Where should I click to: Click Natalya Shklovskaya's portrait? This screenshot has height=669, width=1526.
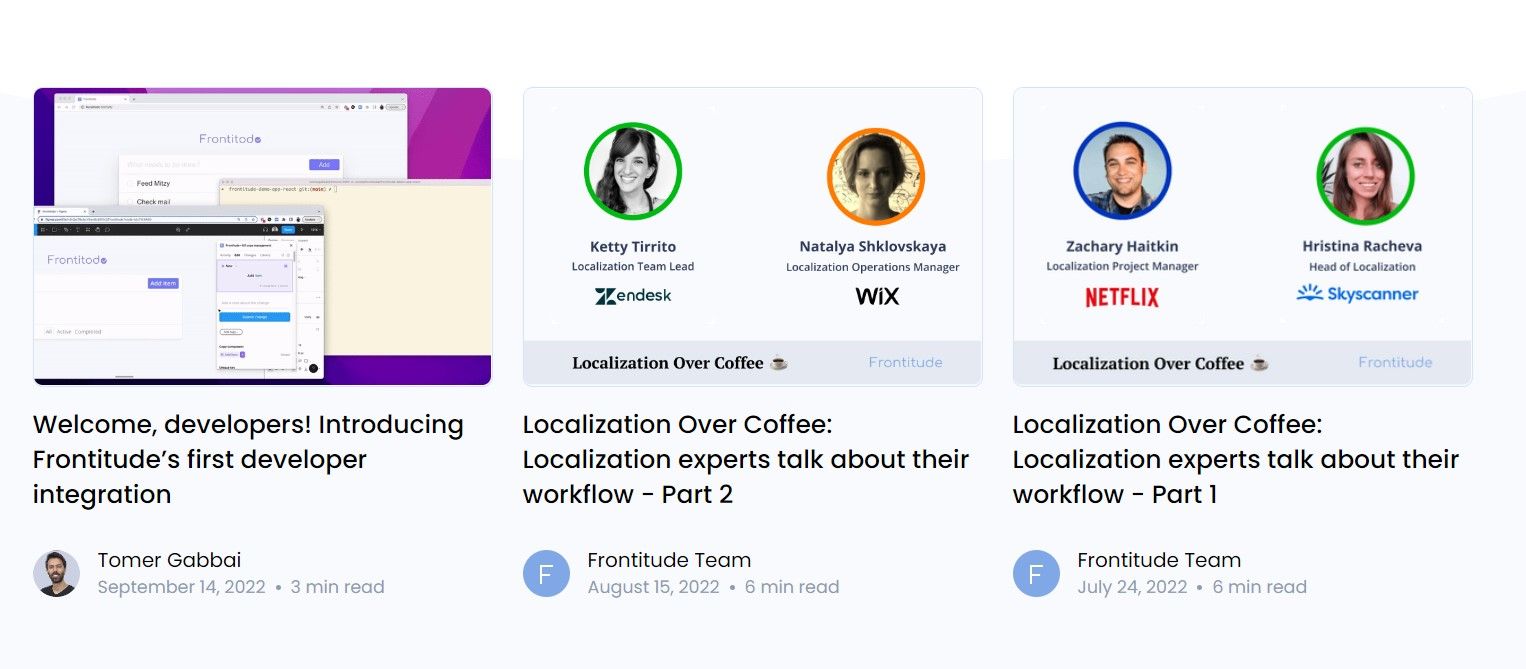coord(875,176)
